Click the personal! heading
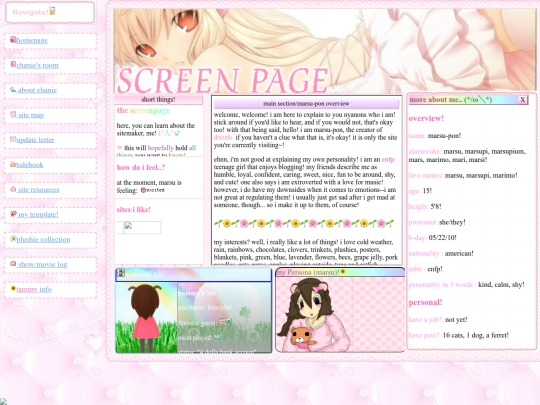The height and width of the screenshot is (405, 540). (x=425, y=302)
